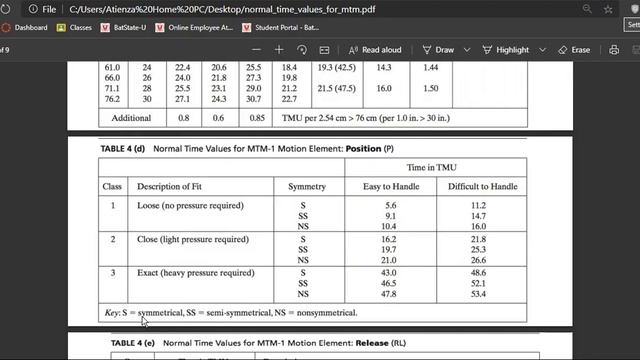
Task: Add page to favorites with star
Action: point(608,9)
